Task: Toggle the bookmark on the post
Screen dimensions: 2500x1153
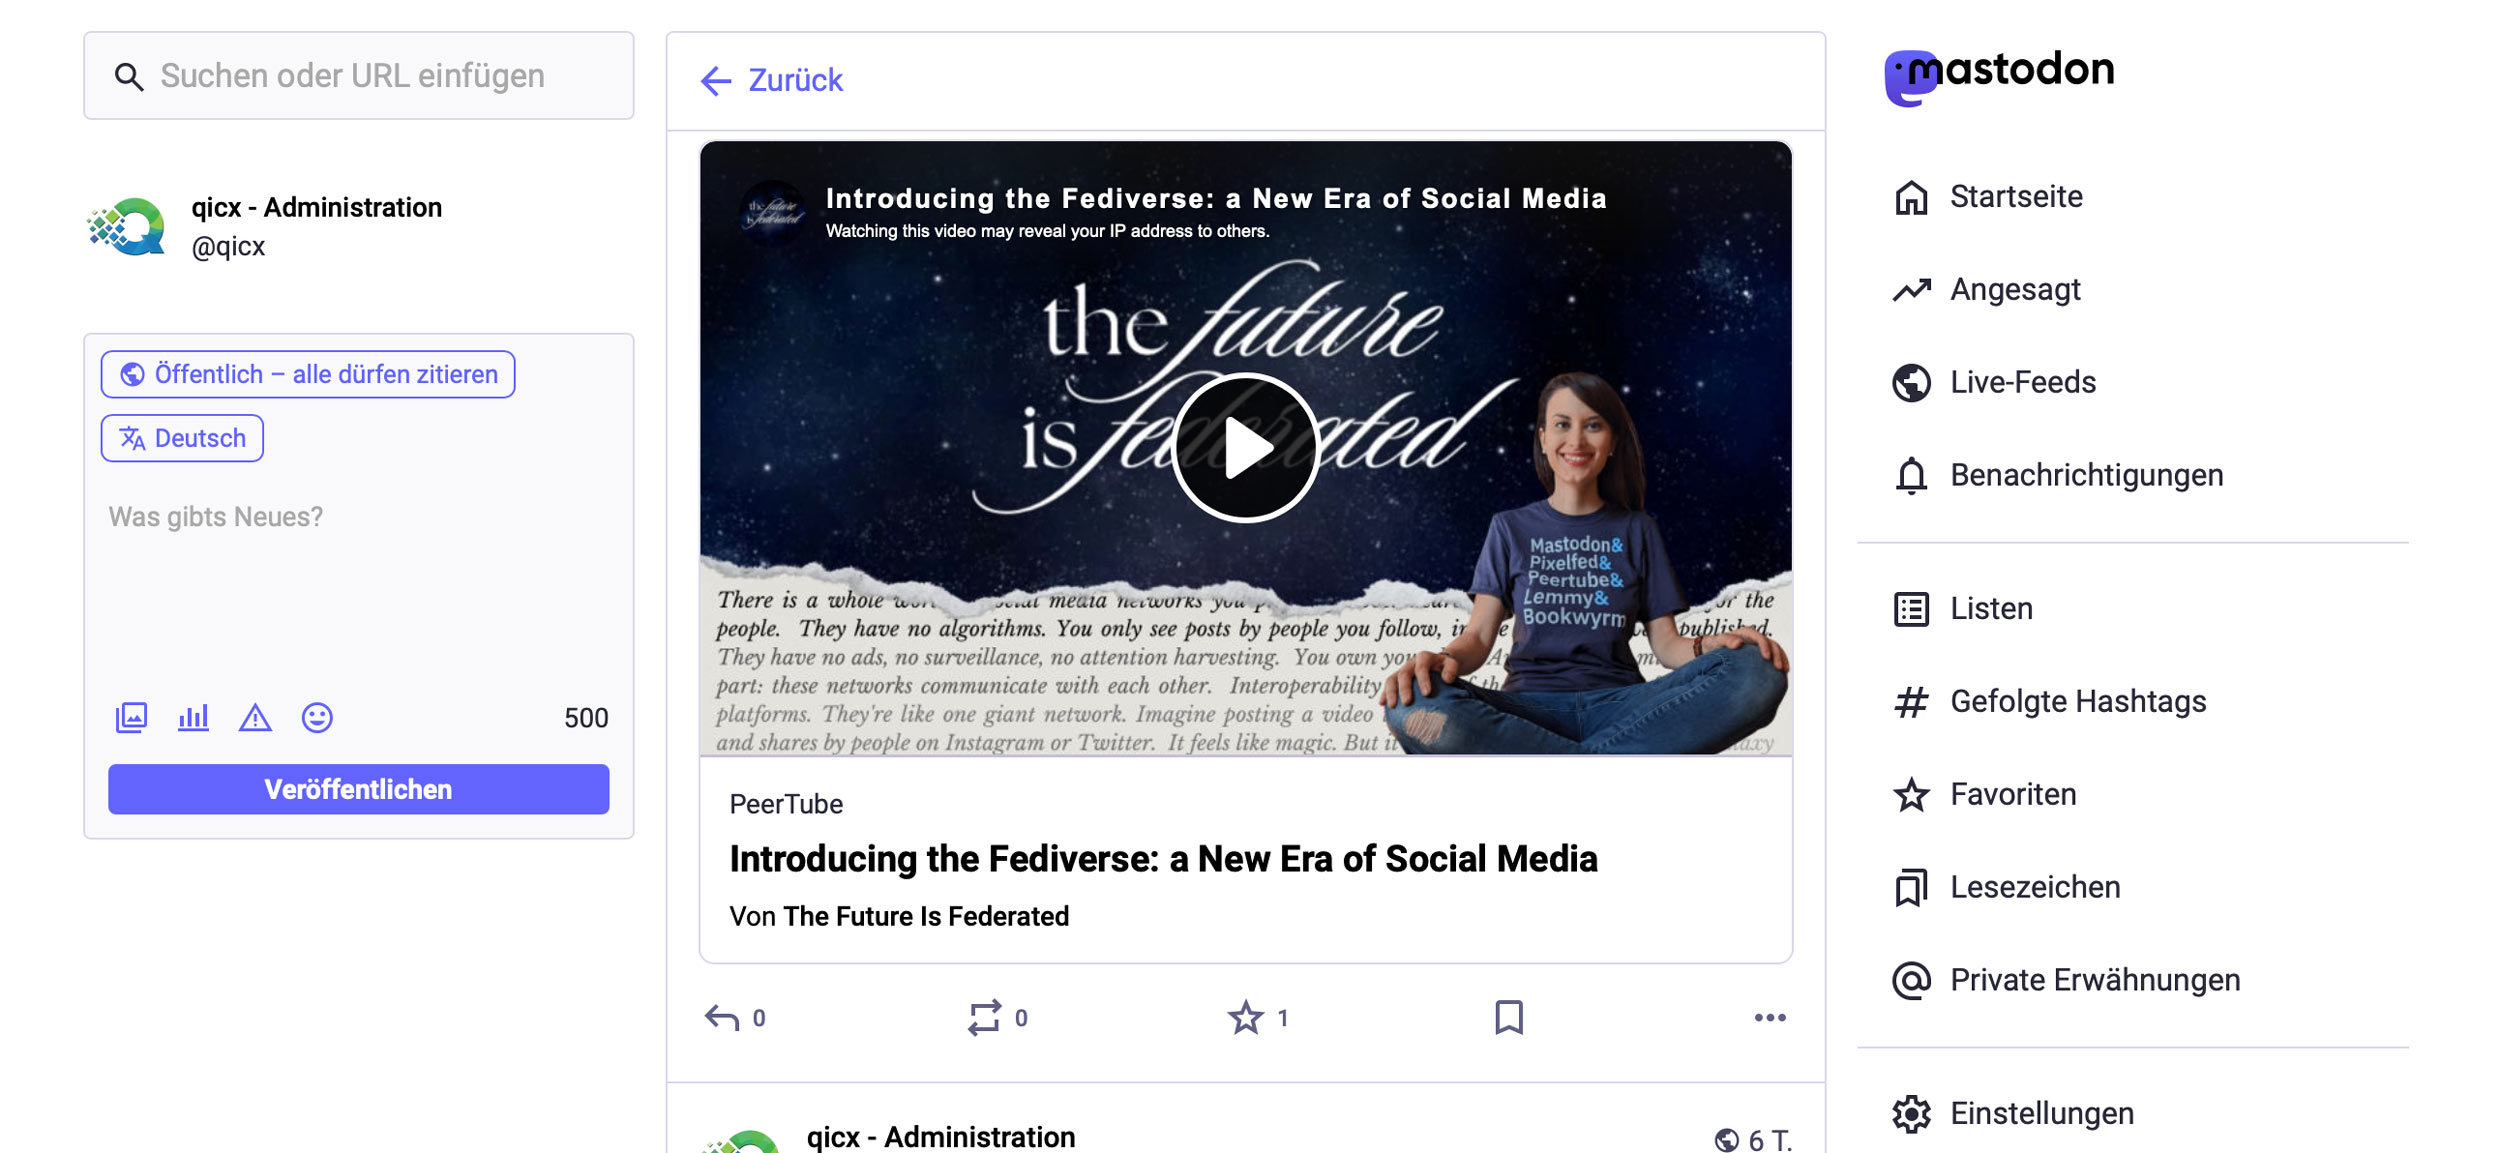Action: (x=1508, y=1017)
